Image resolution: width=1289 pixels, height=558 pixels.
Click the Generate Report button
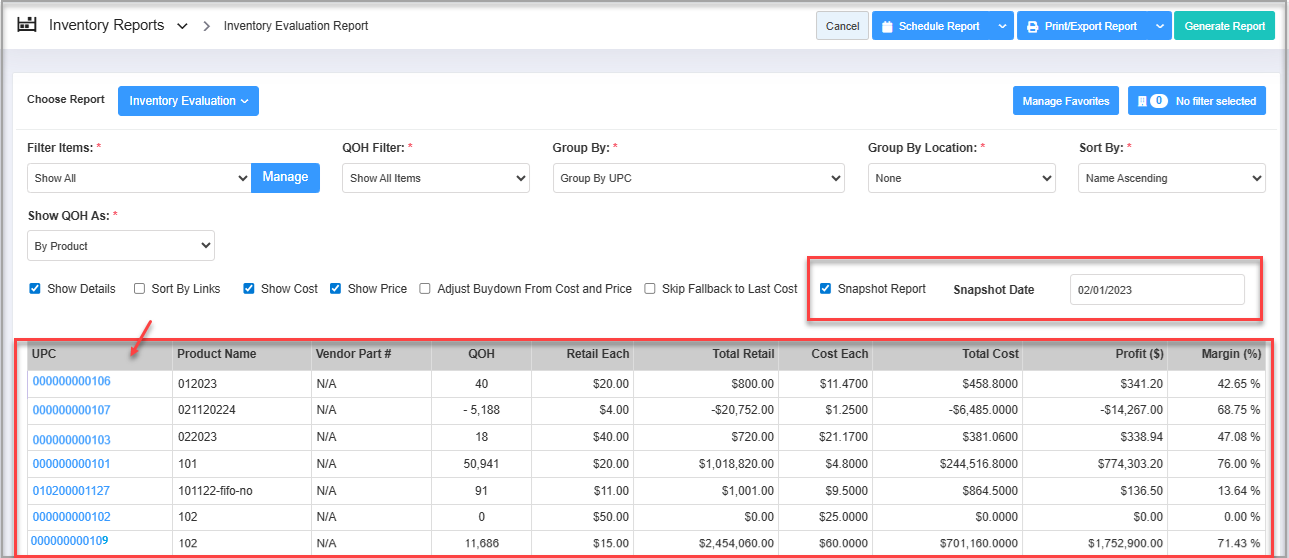pyautogui.click(x=1224, y=26)
